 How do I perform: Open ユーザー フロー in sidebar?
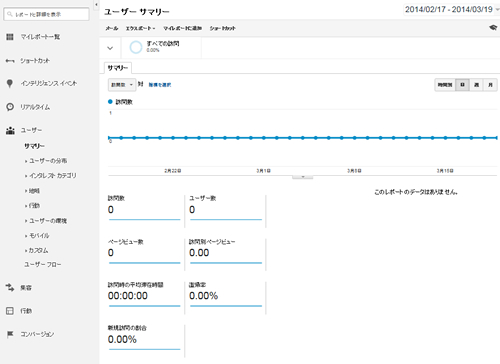(x=43, y=264)
